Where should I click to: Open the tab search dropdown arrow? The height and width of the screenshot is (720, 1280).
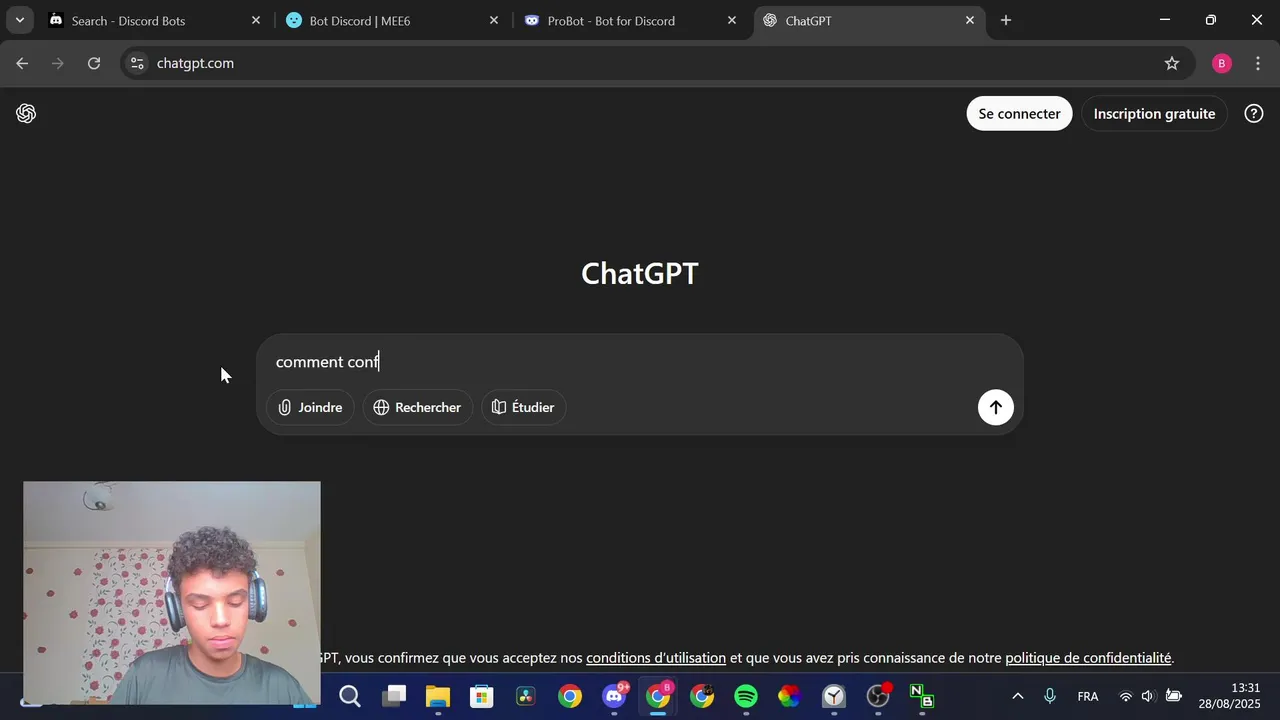tap(19, 20)
